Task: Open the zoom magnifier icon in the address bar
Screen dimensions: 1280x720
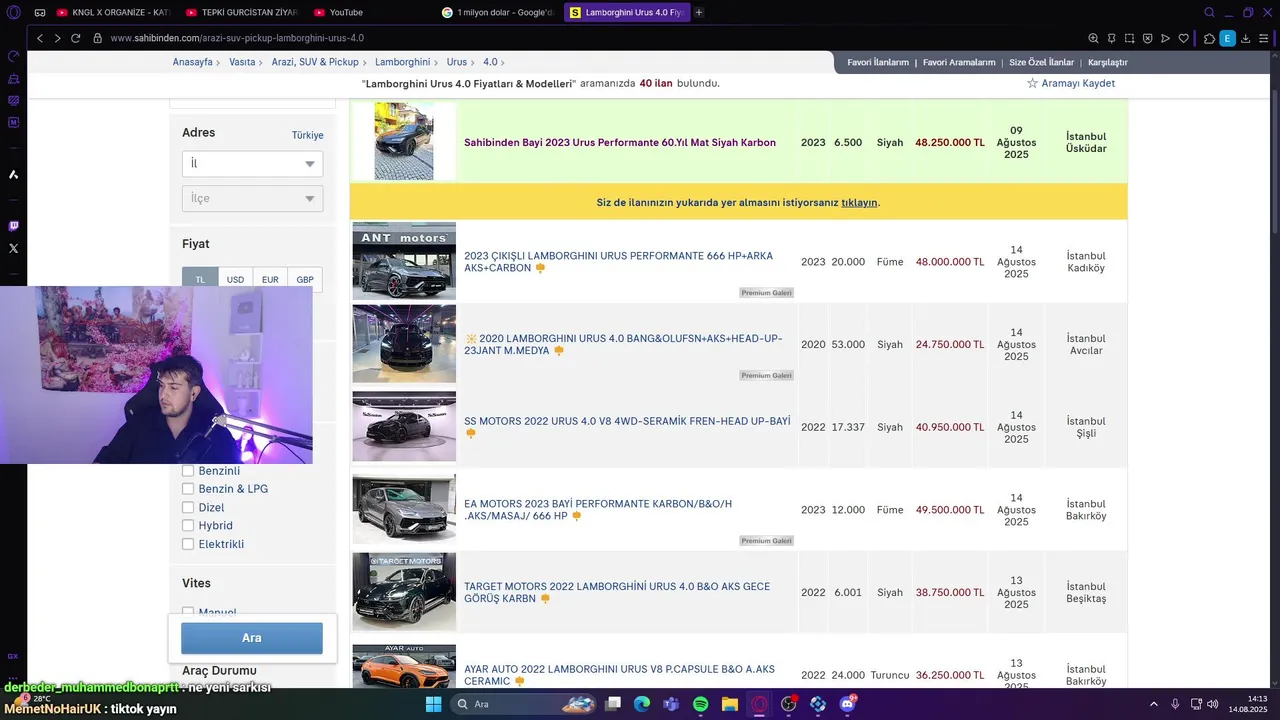Action: click(x=1093, y=38)
